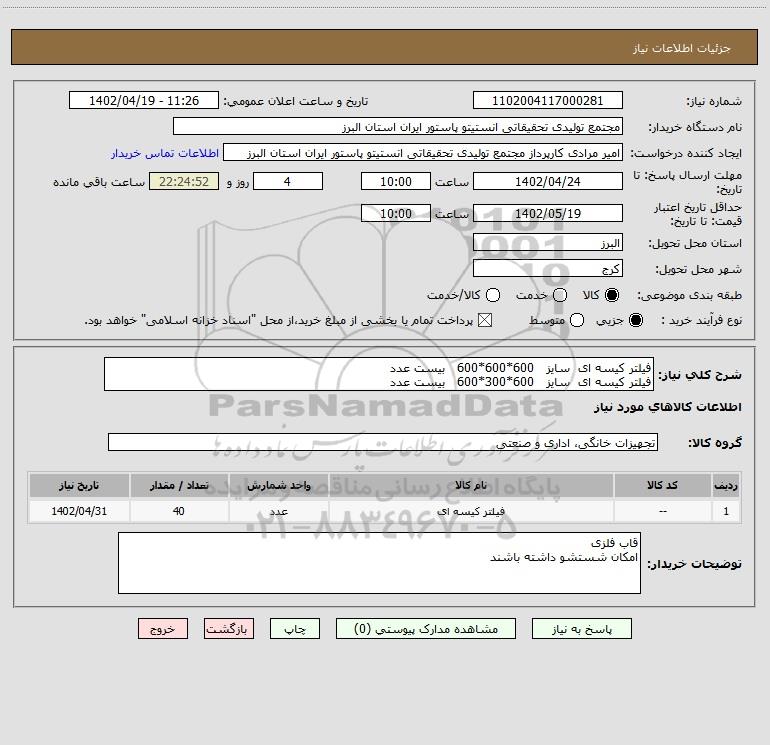Screen dimensions: 770x745
Task: Click the price validity date 1402/05/19
Action: (x=548, y=213)
